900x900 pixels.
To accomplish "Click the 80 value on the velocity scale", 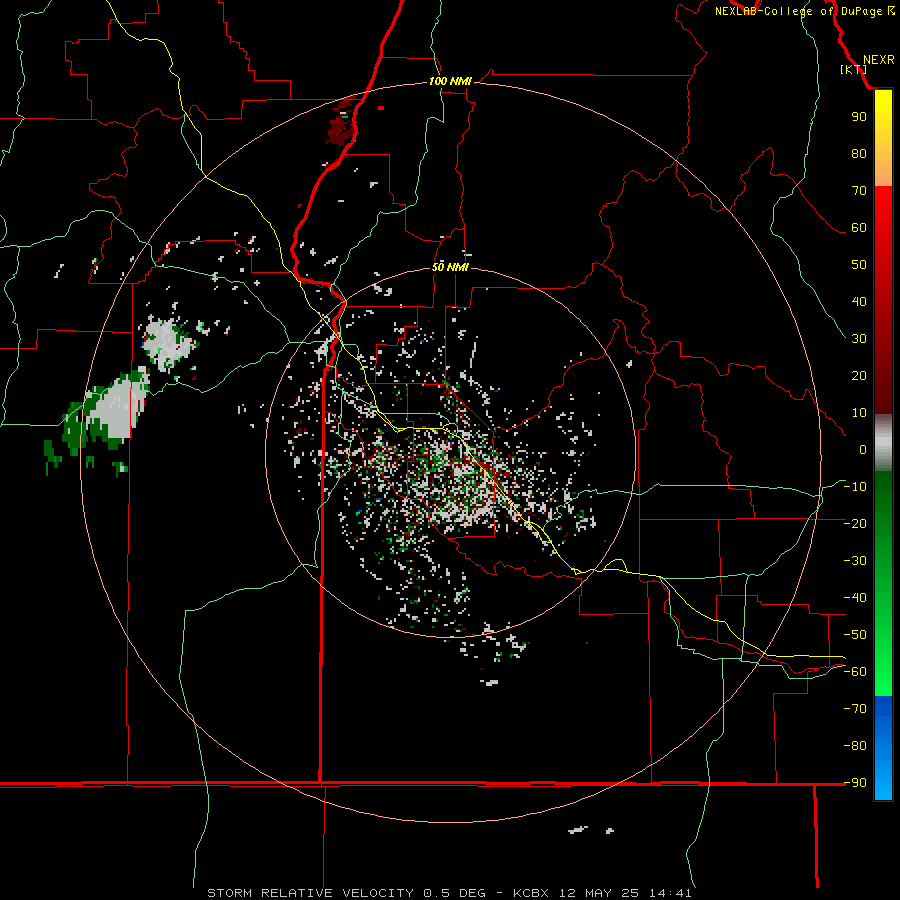I will (x=859, y=153).
